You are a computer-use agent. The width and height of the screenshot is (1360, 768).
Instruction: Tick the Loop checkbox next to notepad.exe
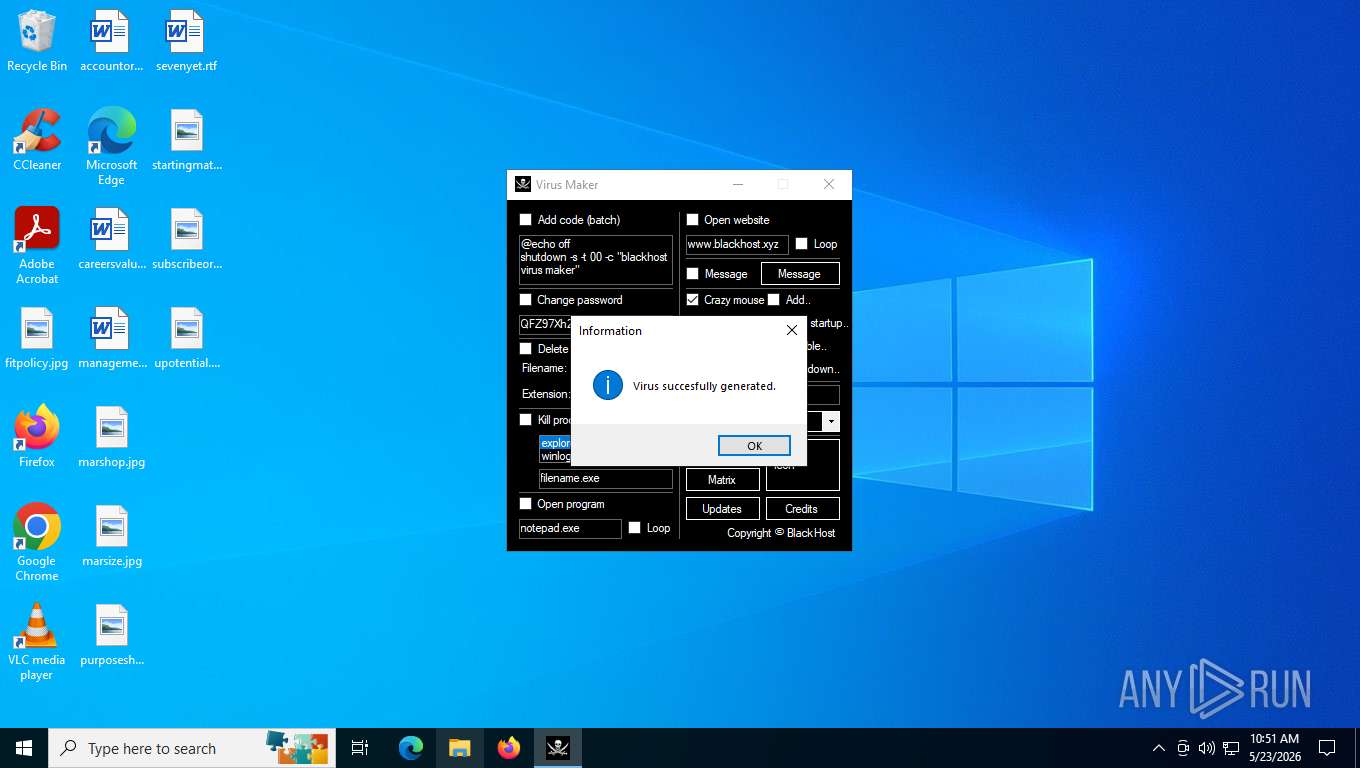[634, 528]
